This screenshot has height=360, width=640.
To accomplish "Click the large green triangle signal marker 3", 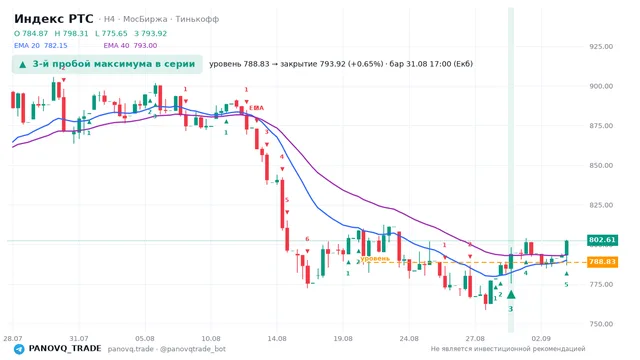I will [511, 295].
